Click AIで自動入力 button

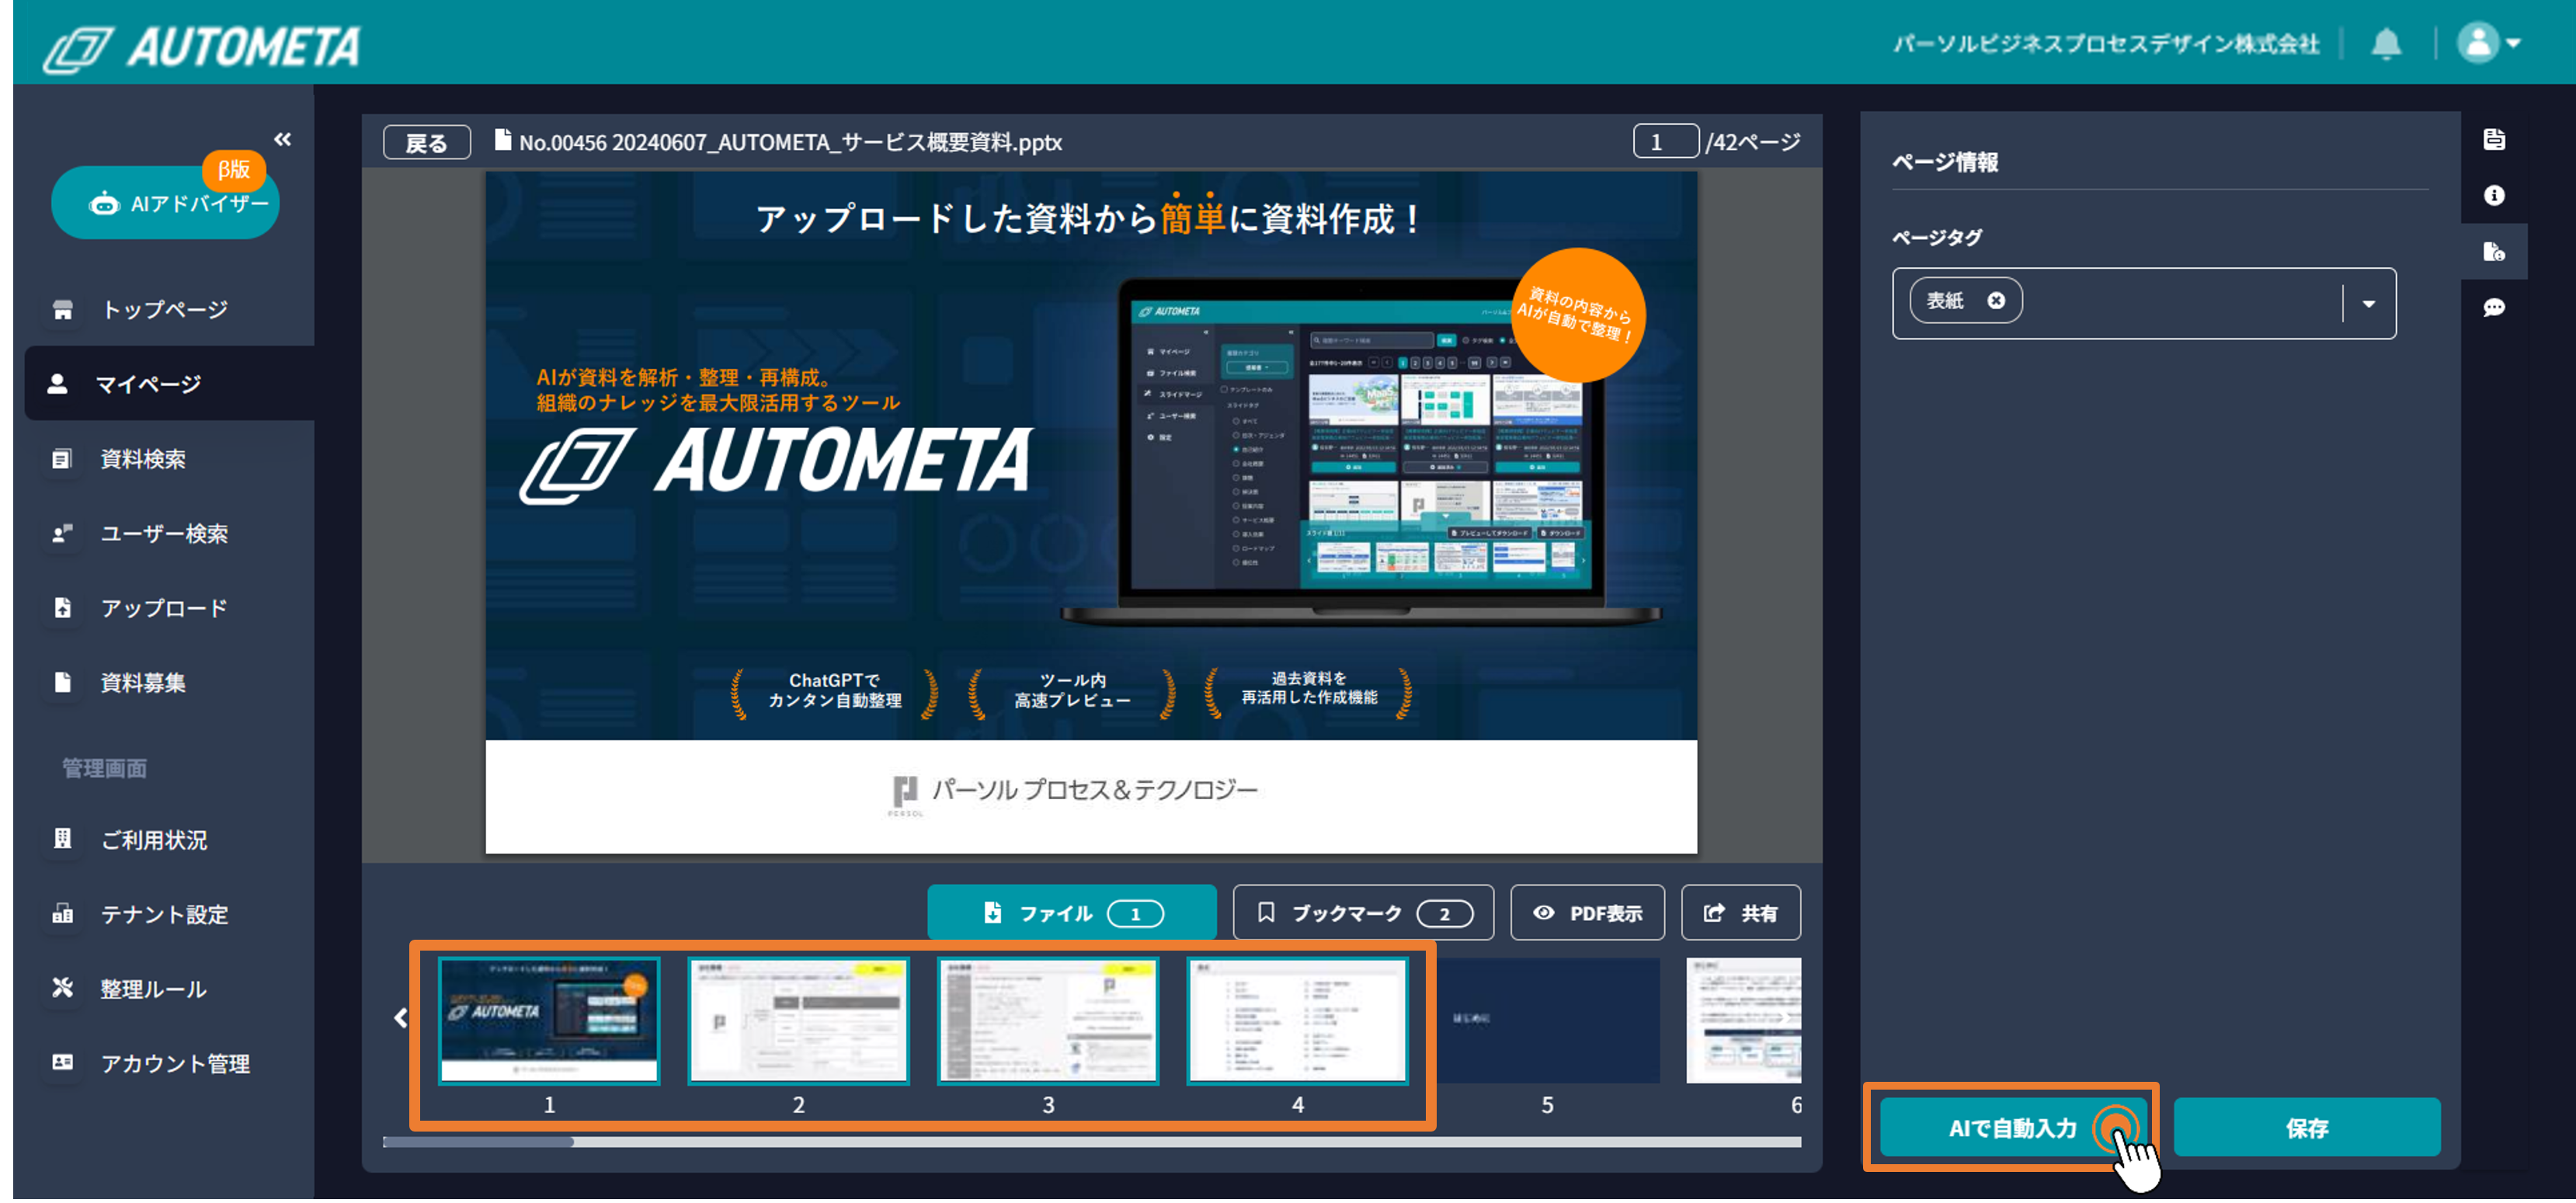pyautogui.click(x=2012, y=1129)
